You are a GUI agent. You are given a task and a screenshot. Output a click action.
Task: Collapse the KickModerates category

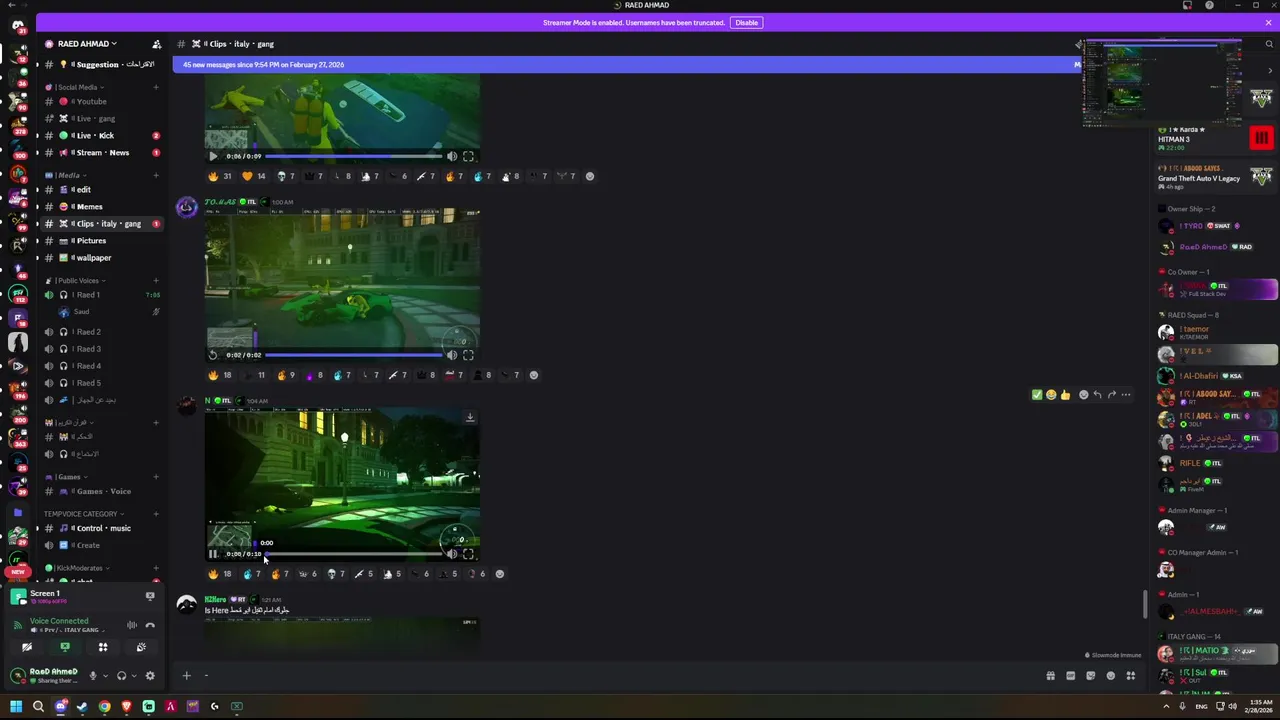pos(79,567)
